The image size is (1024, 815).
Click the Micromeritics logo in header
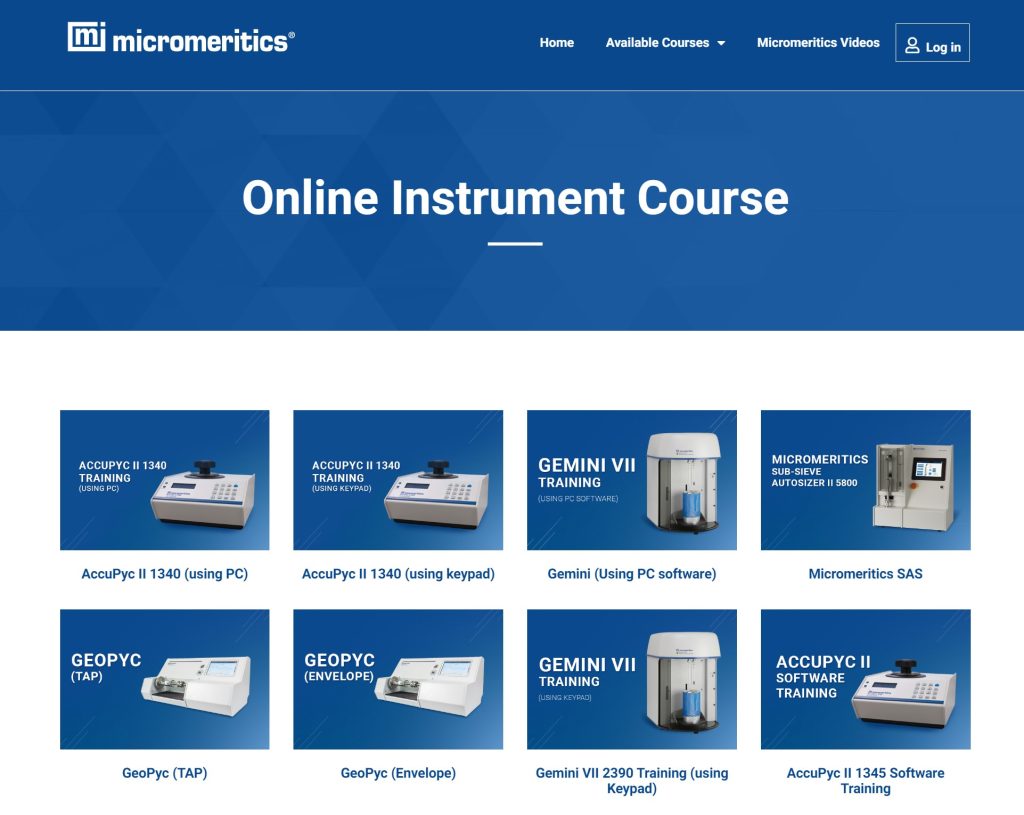coord(181,39)
